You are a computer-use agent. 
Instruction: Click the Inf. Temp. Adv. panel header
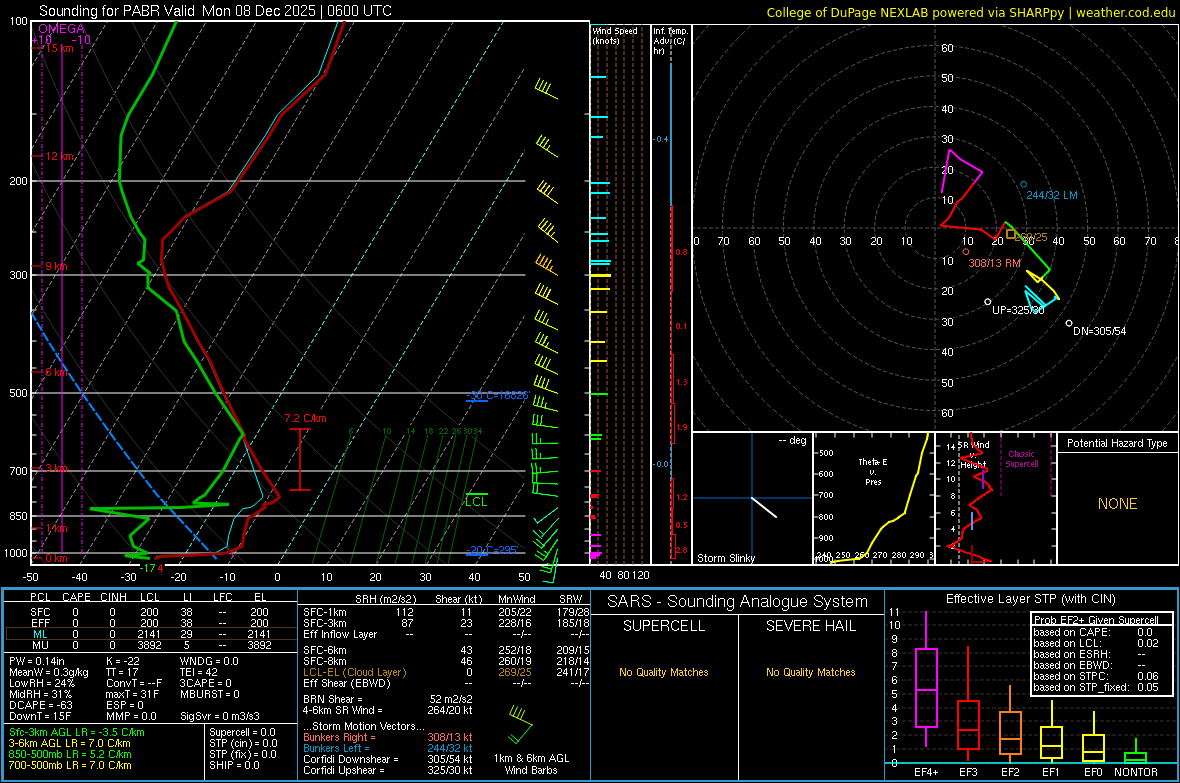coord(670,41)
